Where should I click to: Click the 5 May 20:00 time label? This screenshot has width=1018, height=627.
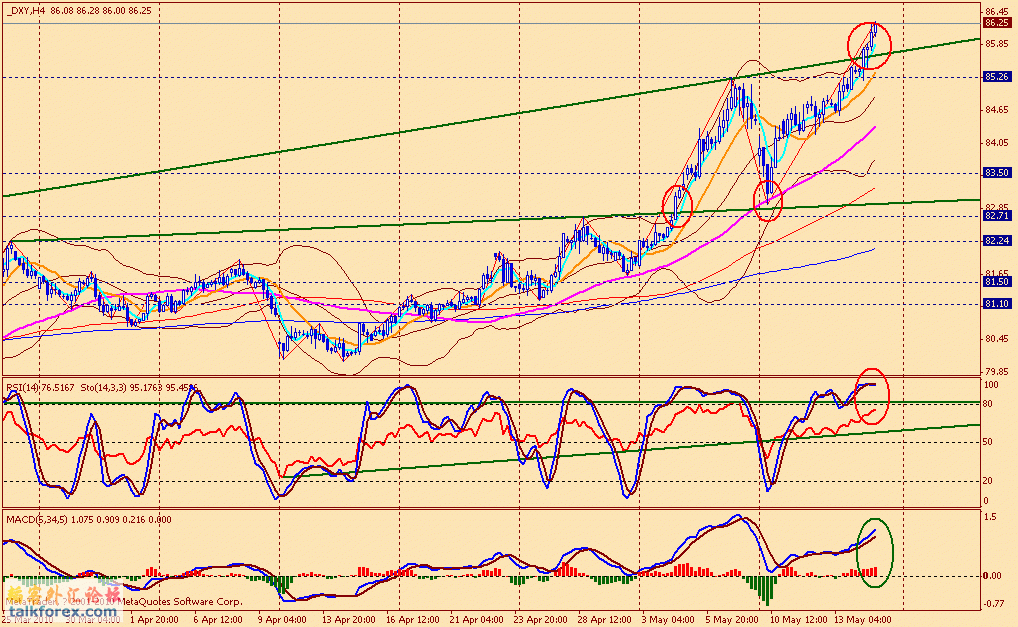click(732, 619)
